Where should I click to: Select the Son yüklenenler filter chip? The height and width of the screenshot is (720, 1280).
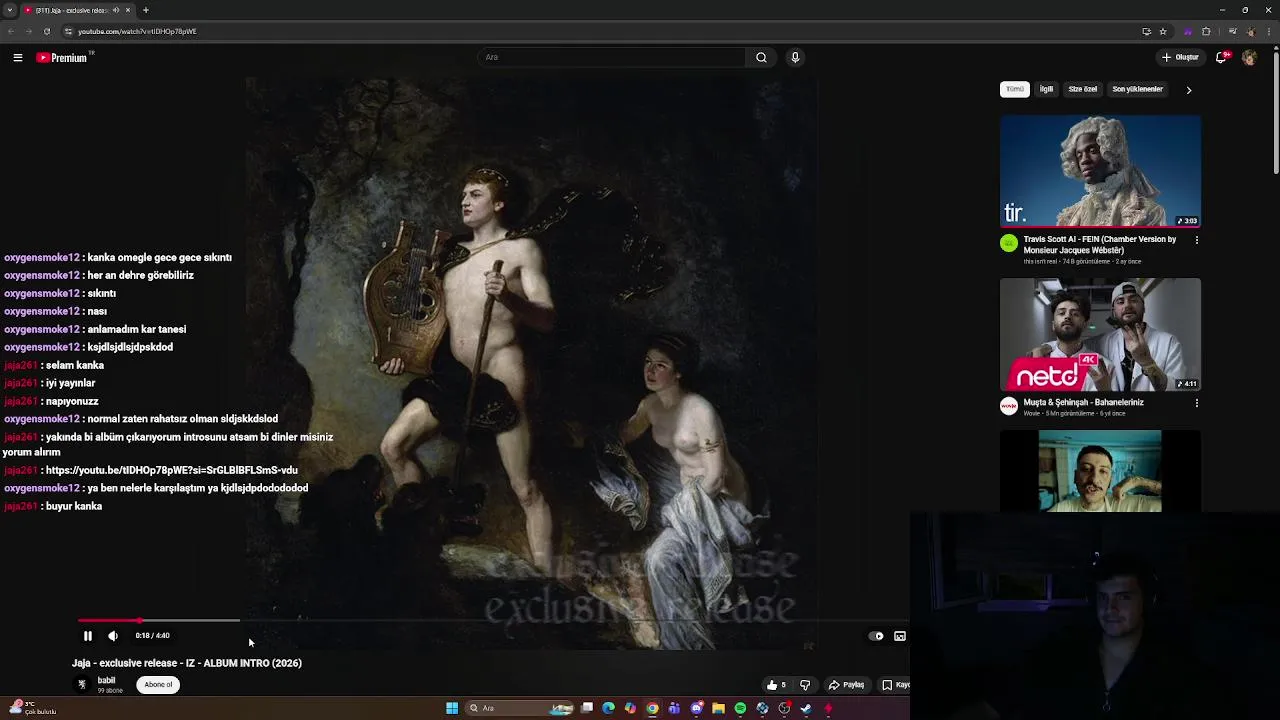[1138, 89]
